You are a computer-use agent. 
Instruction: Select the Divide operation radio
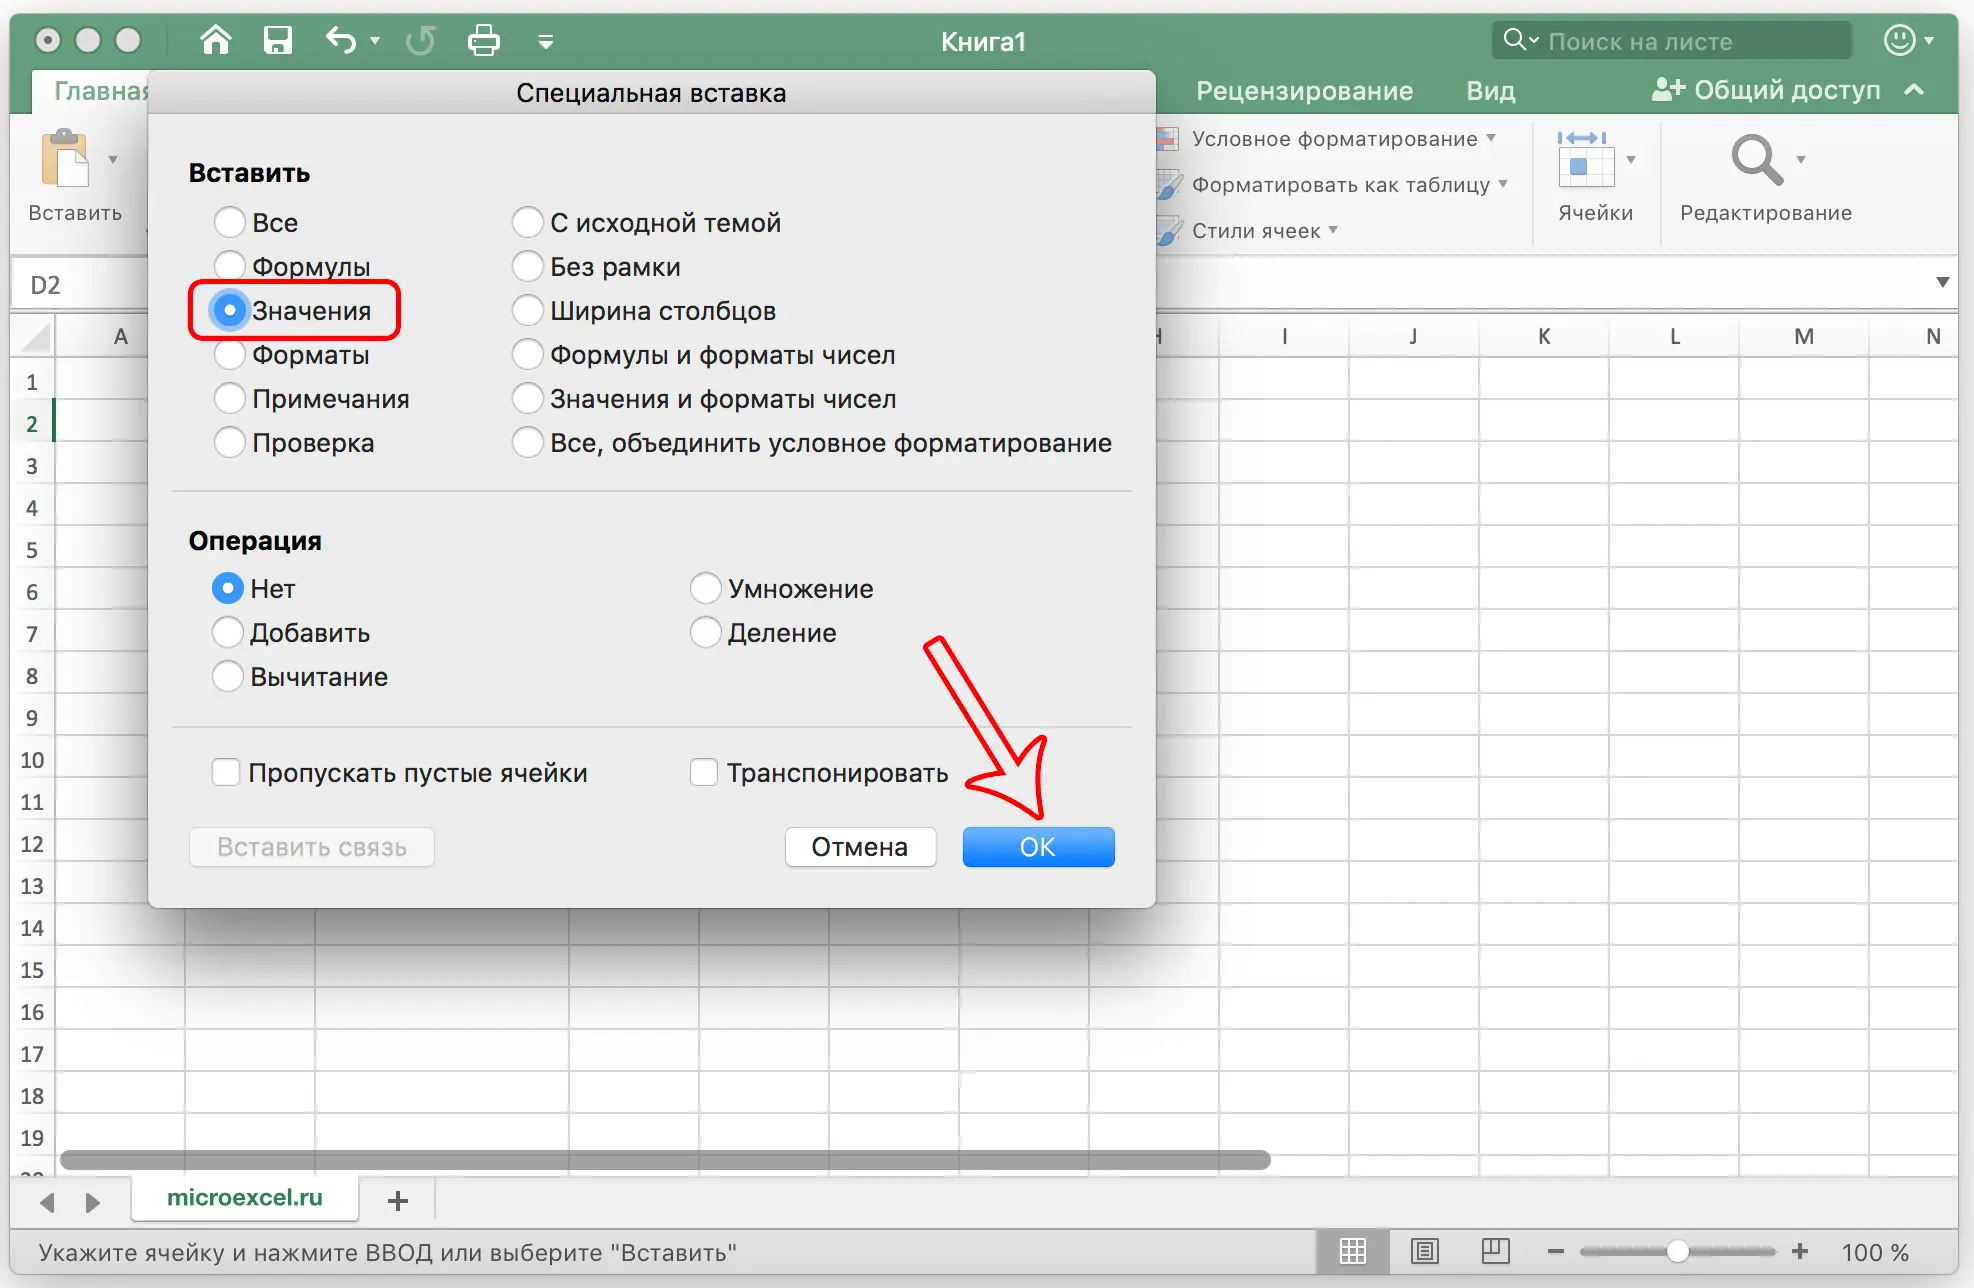705,632
